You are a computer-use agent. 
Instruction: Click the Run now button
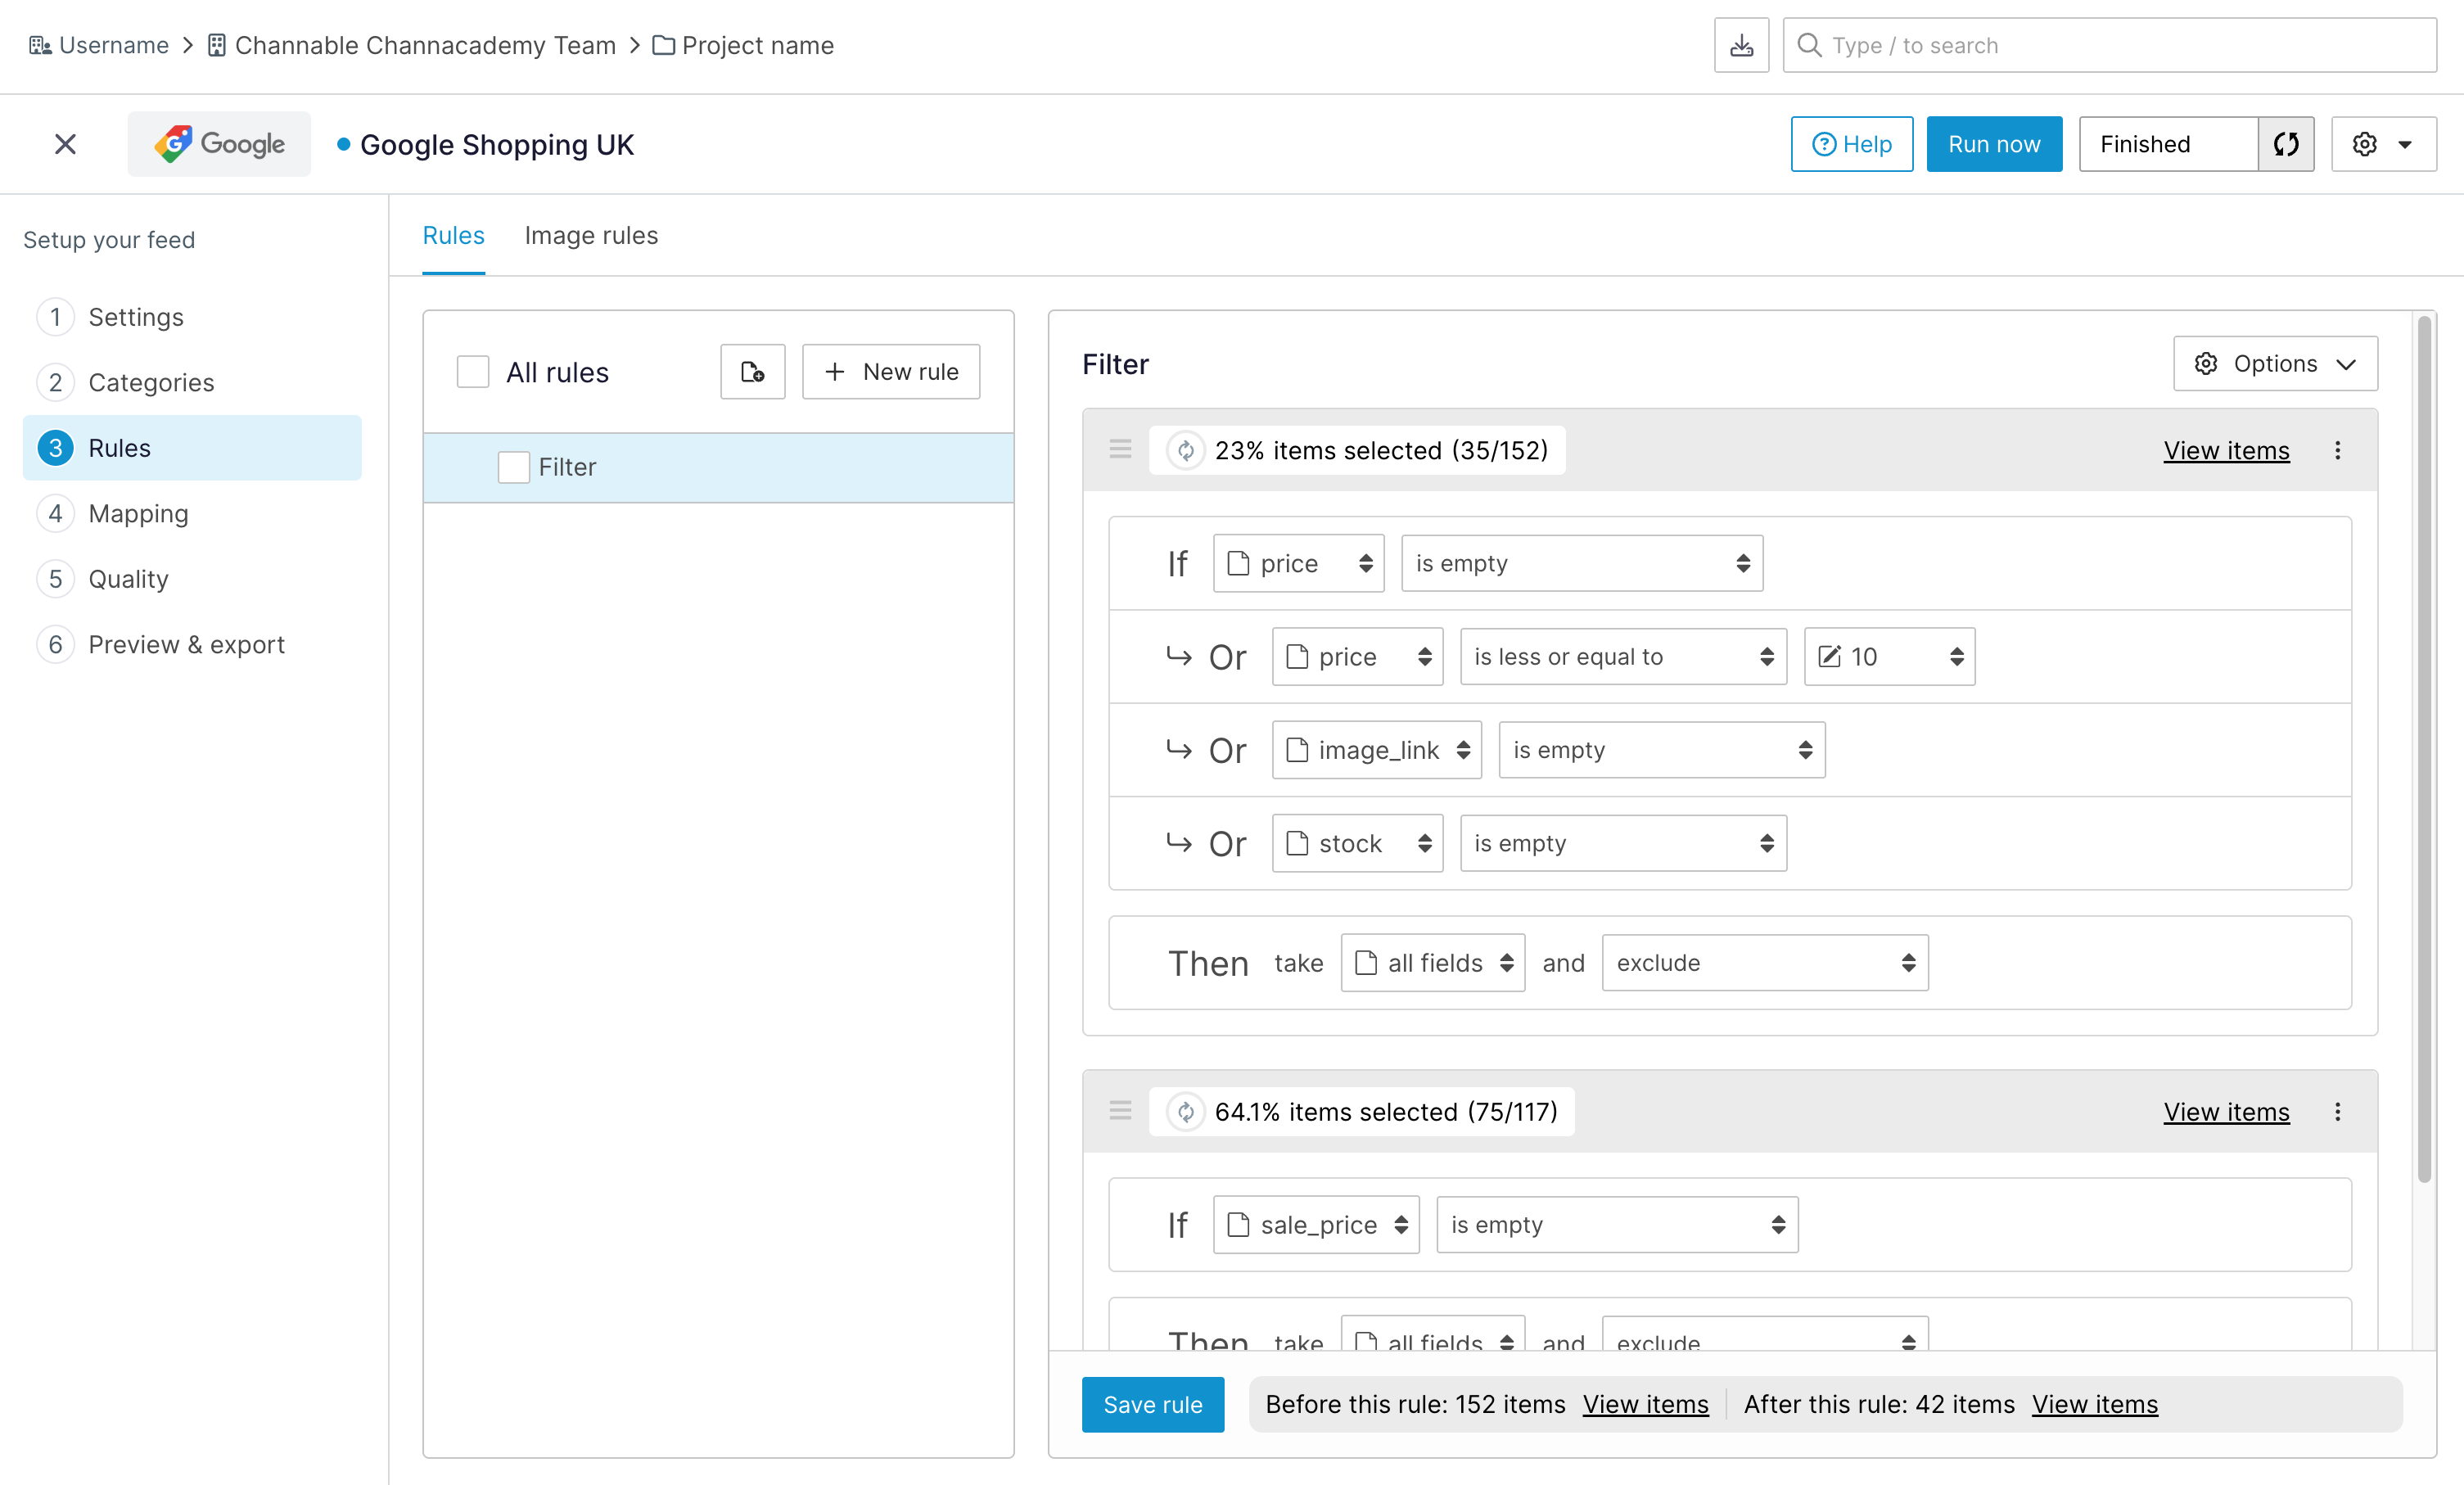pyautogui.click(x=1994, y=143)
